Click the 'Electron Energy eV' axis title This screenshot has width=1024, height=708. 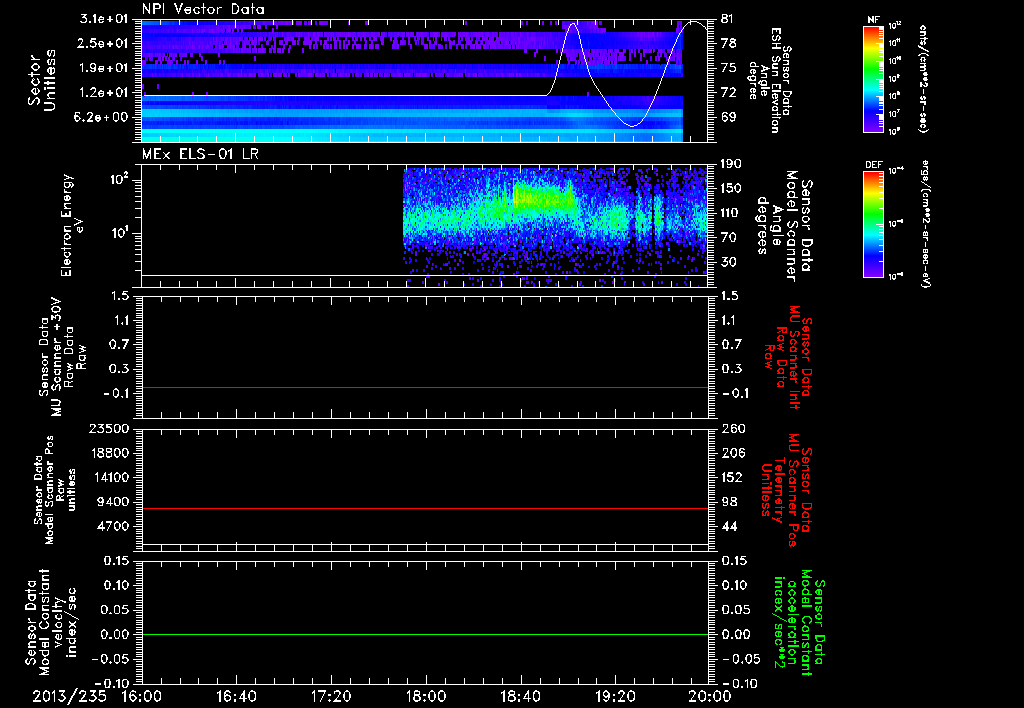71,225
